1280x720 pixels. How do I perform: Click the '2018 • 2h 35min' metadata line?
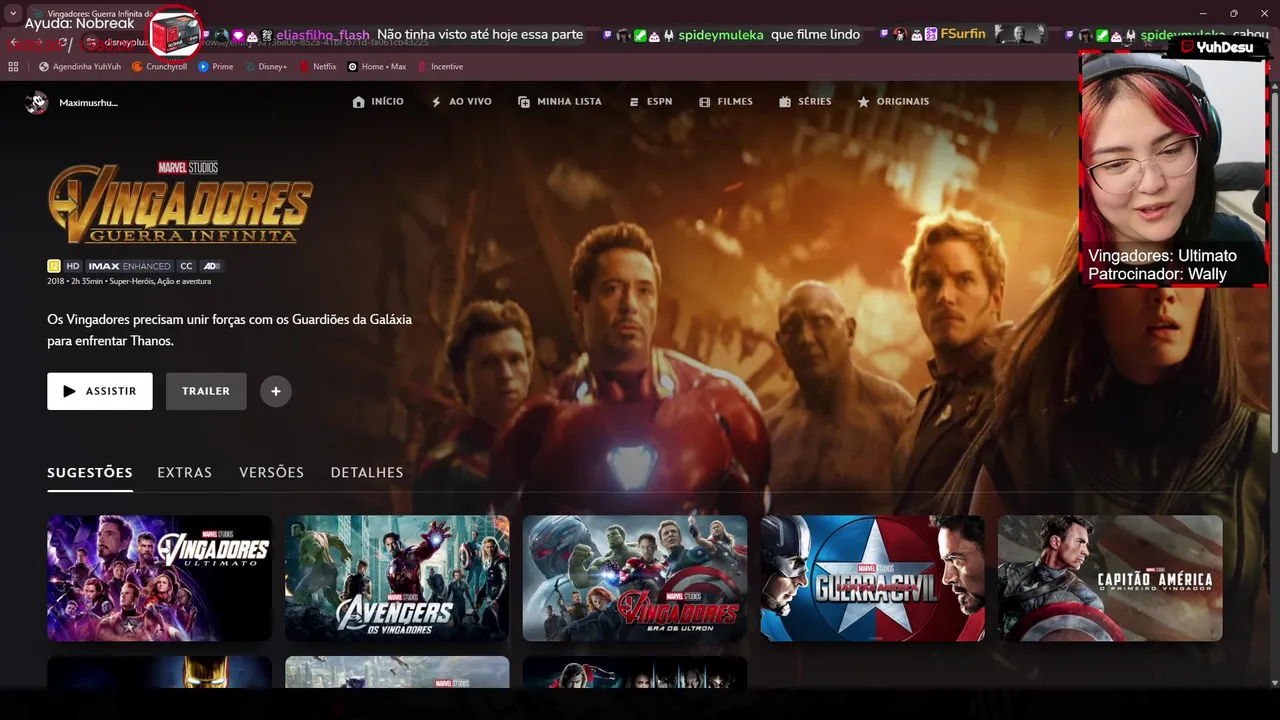(x=129, y=282)
